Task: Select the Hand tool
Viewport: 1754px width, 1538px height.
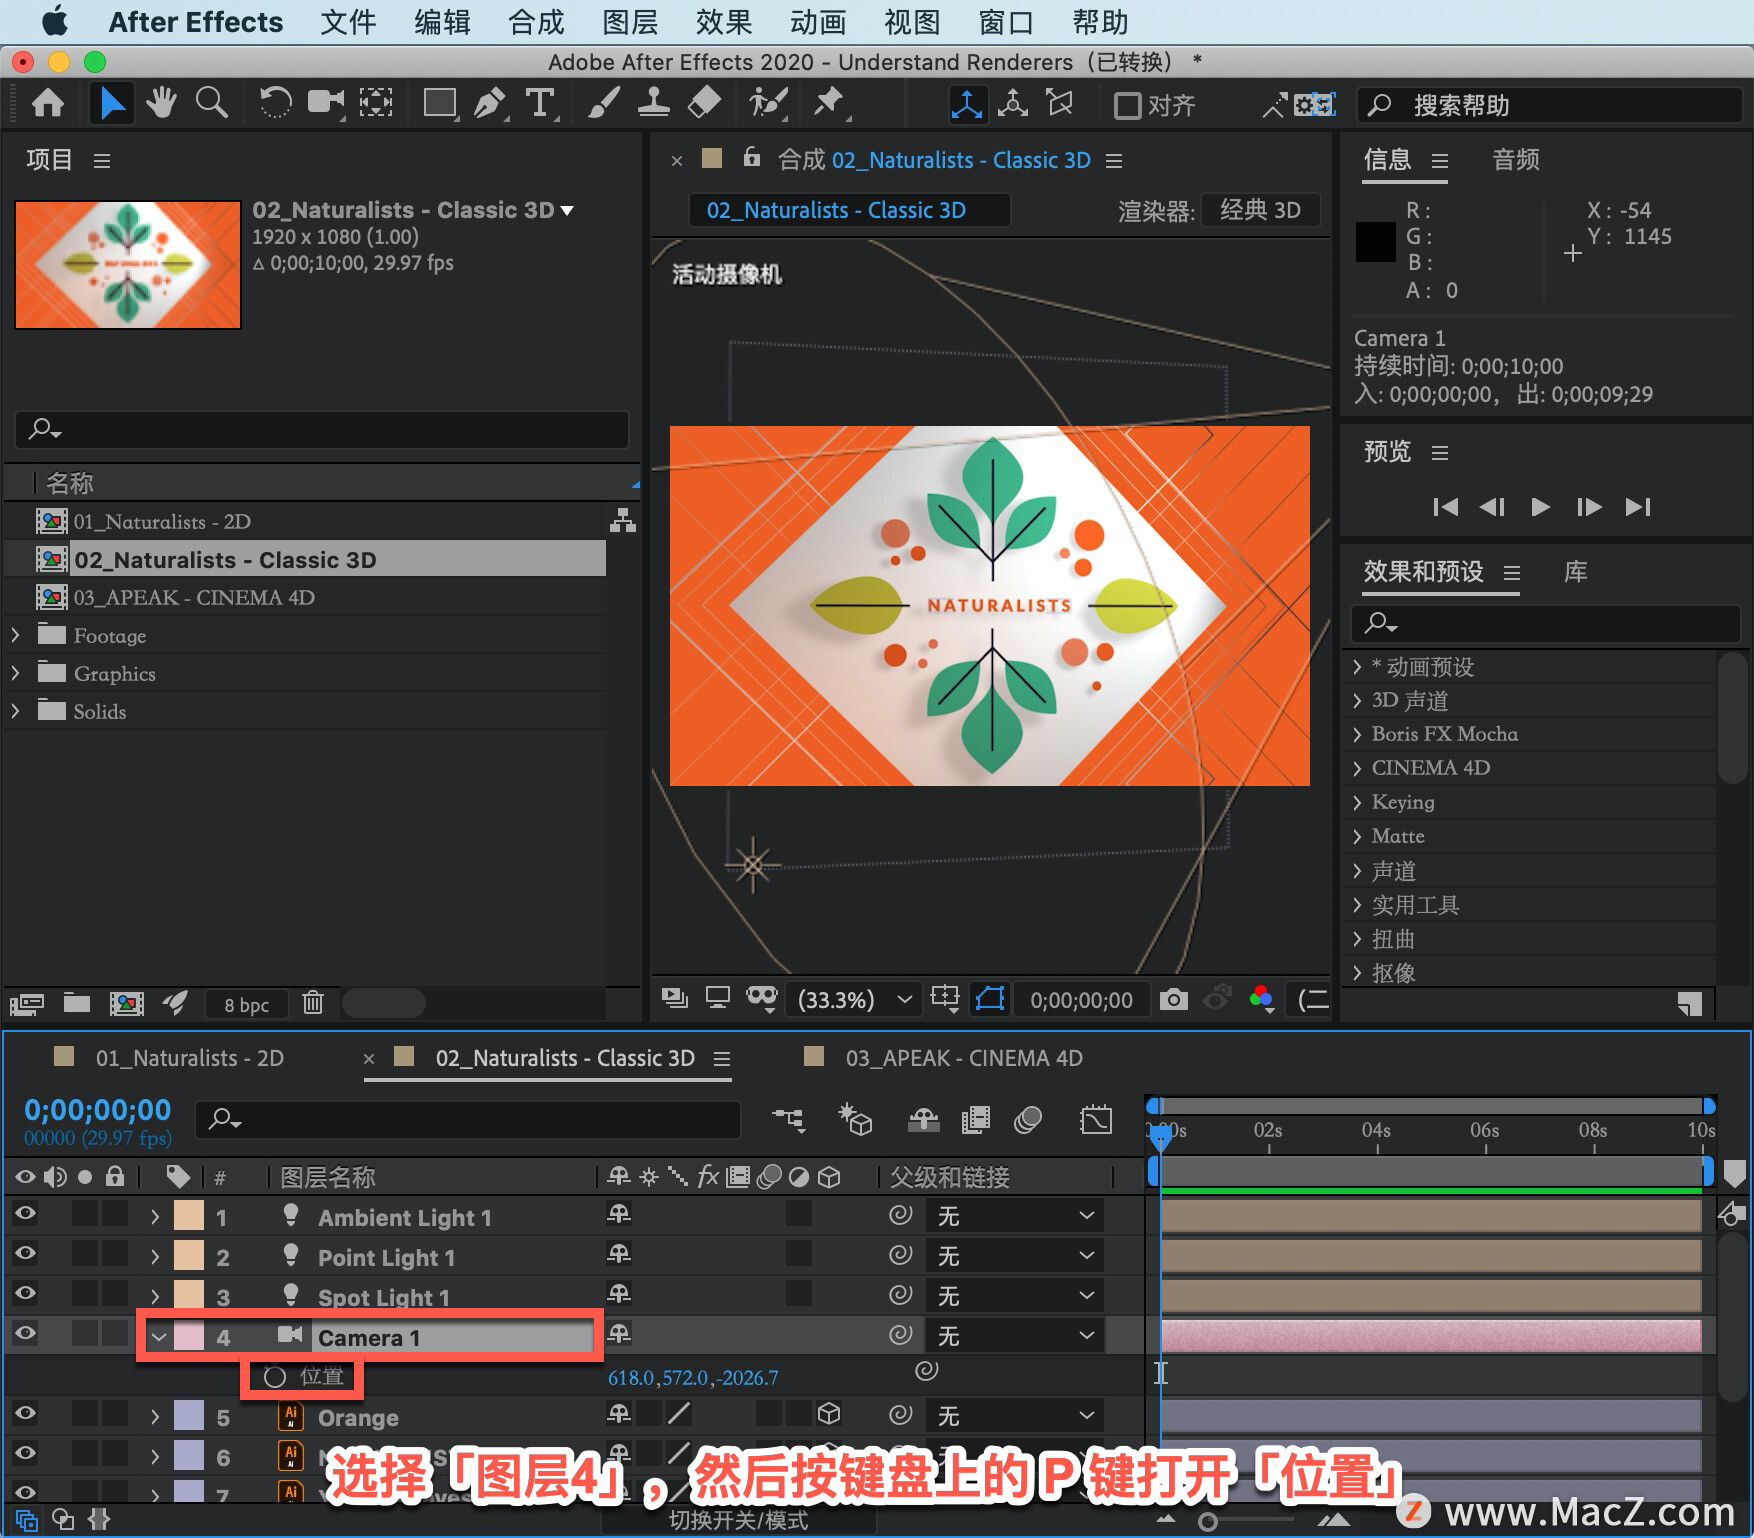Action: [161, 103]
